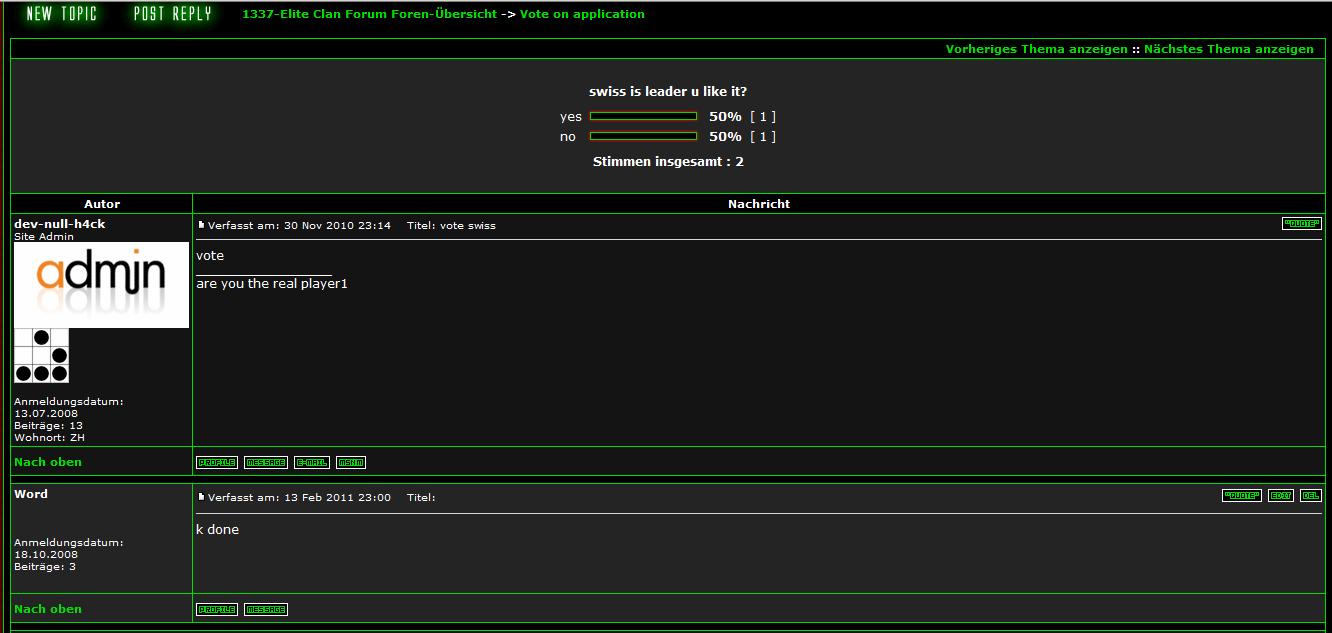Open Vorheriges Thema anzeigen link
The width and height of the screenshot is (1332, 633).
coord(1036,49)
